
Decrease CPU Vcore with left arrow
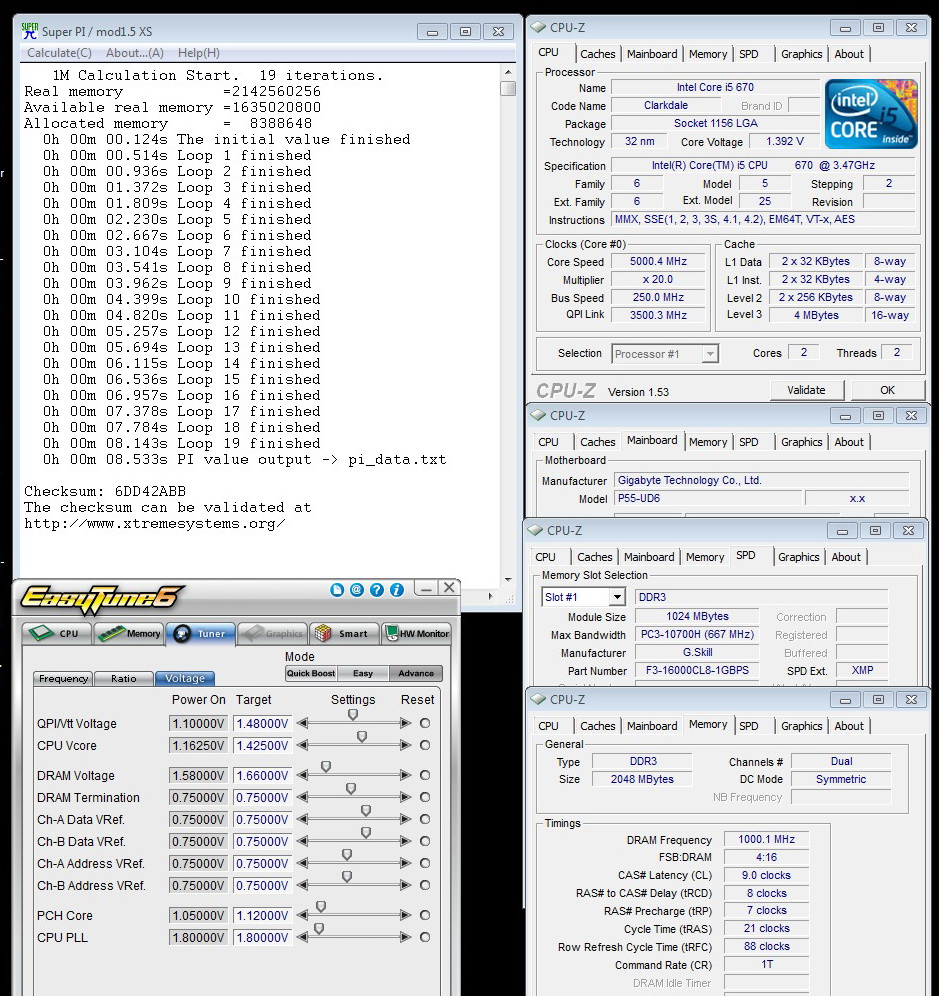(x=302, y=745)
